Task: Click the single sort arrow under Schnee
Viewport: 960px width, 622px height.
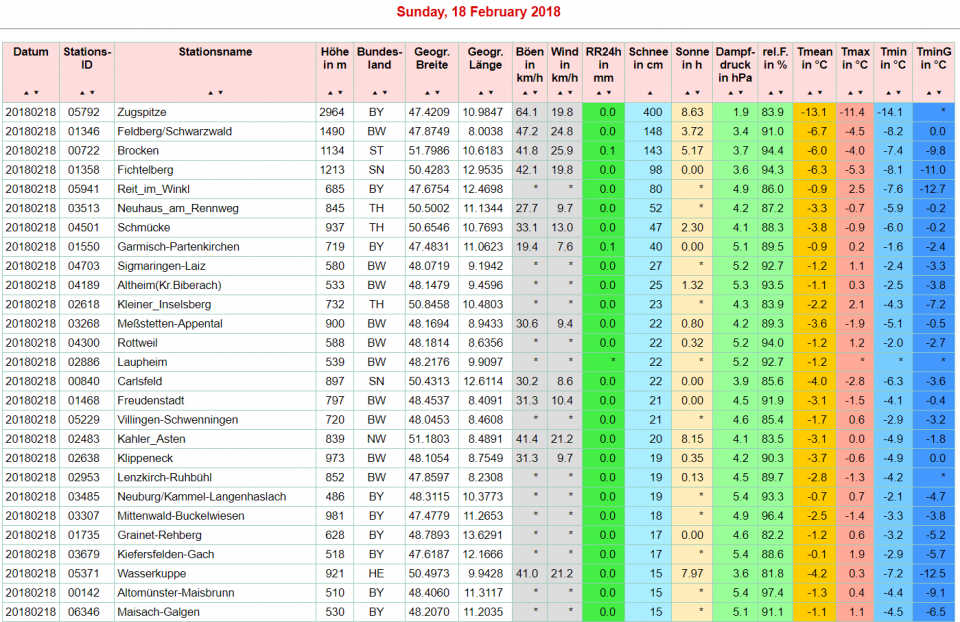Action: point(648,92)
